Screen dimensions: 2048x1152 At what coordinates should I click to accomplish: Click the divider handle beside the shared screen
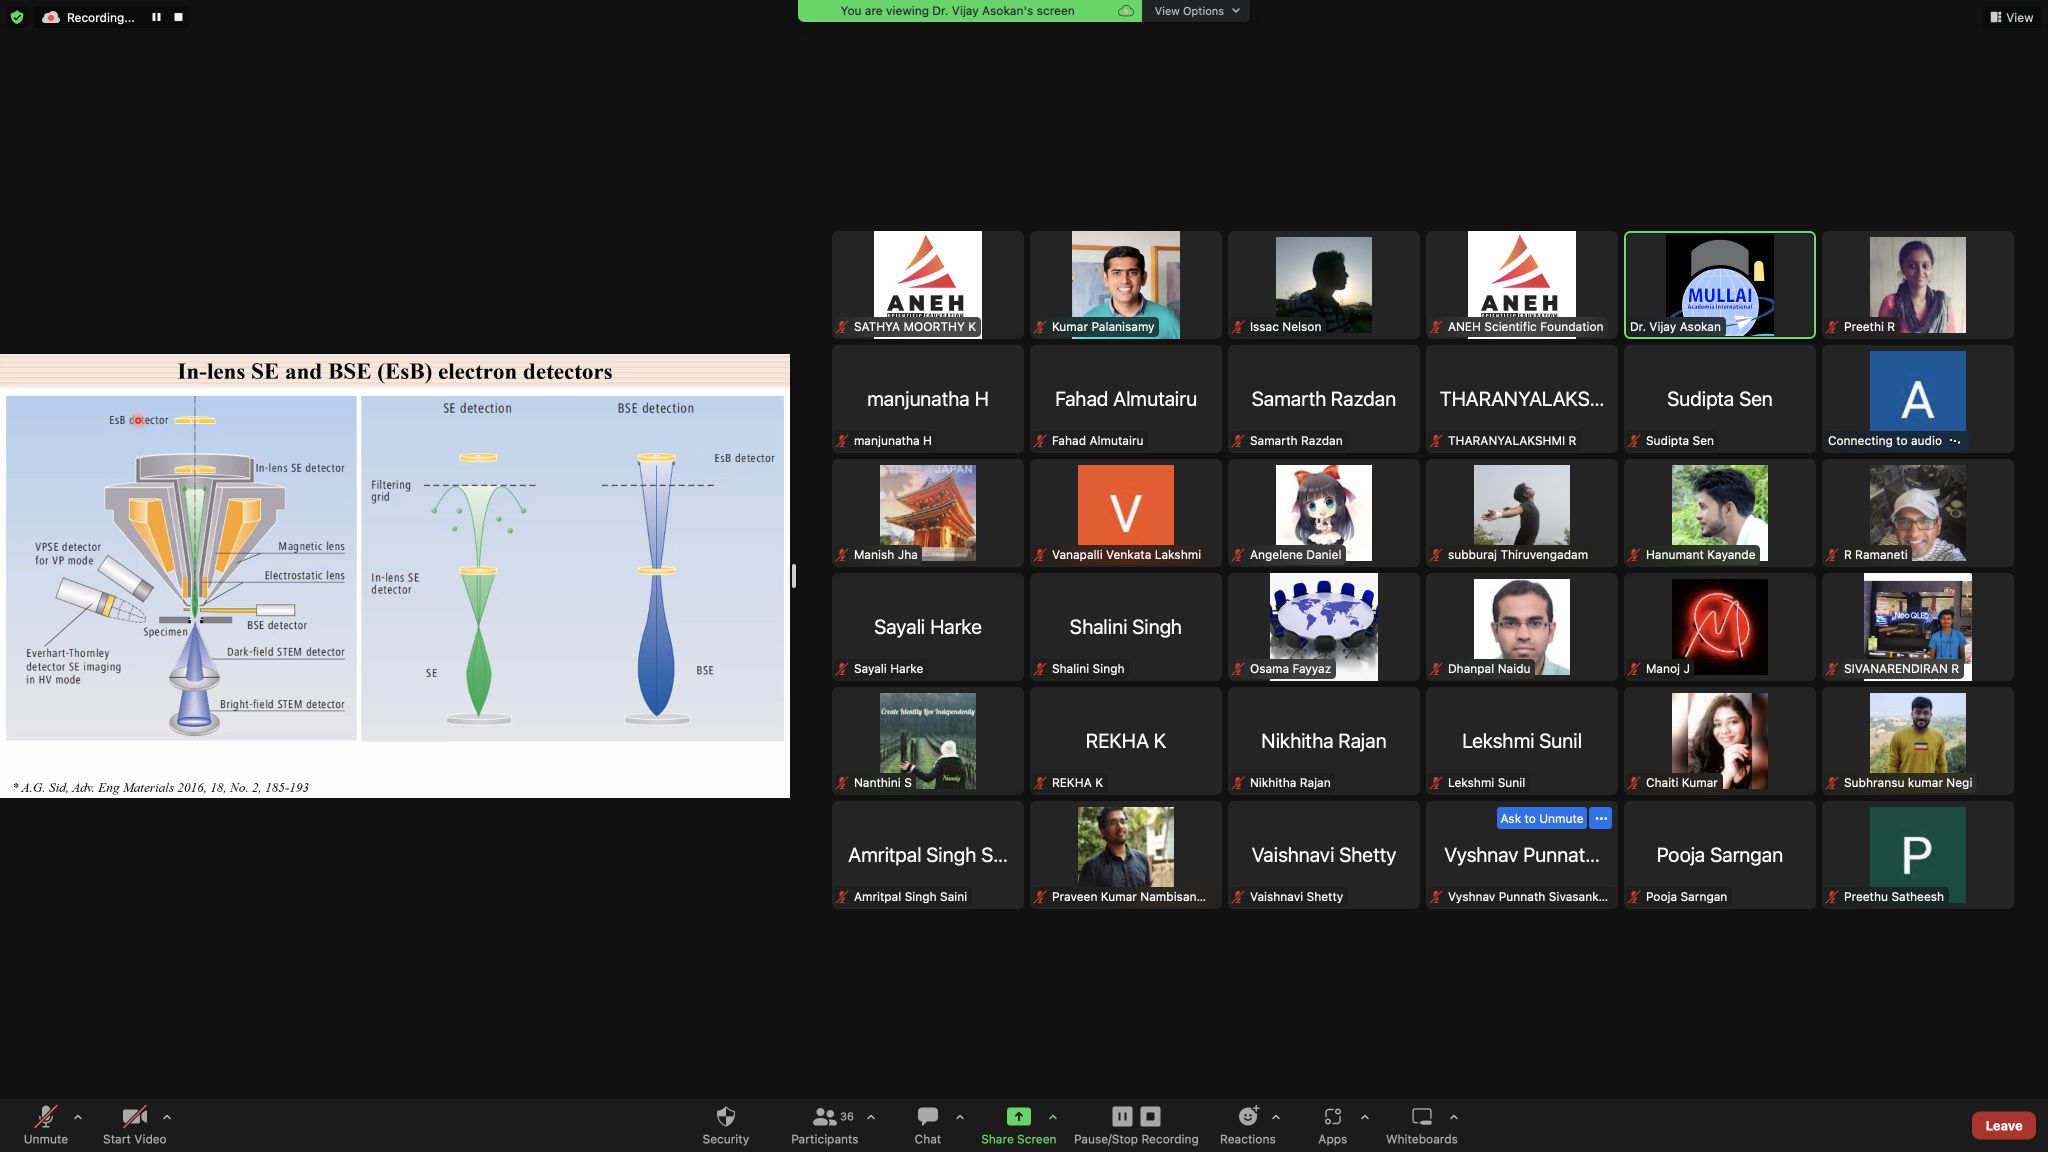coord(794,576)
